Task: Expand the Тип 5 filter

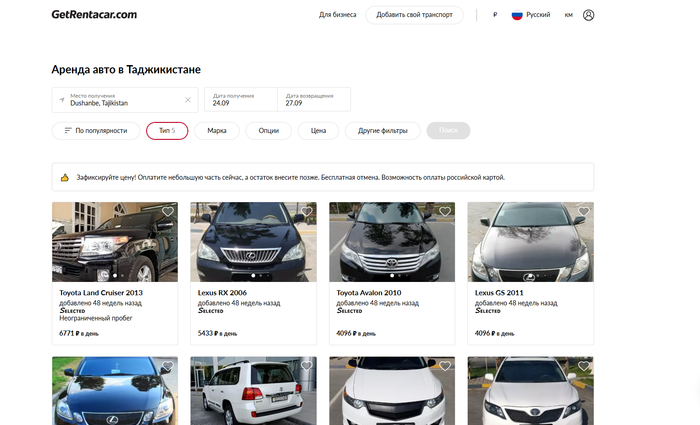Action: point(166,131)
